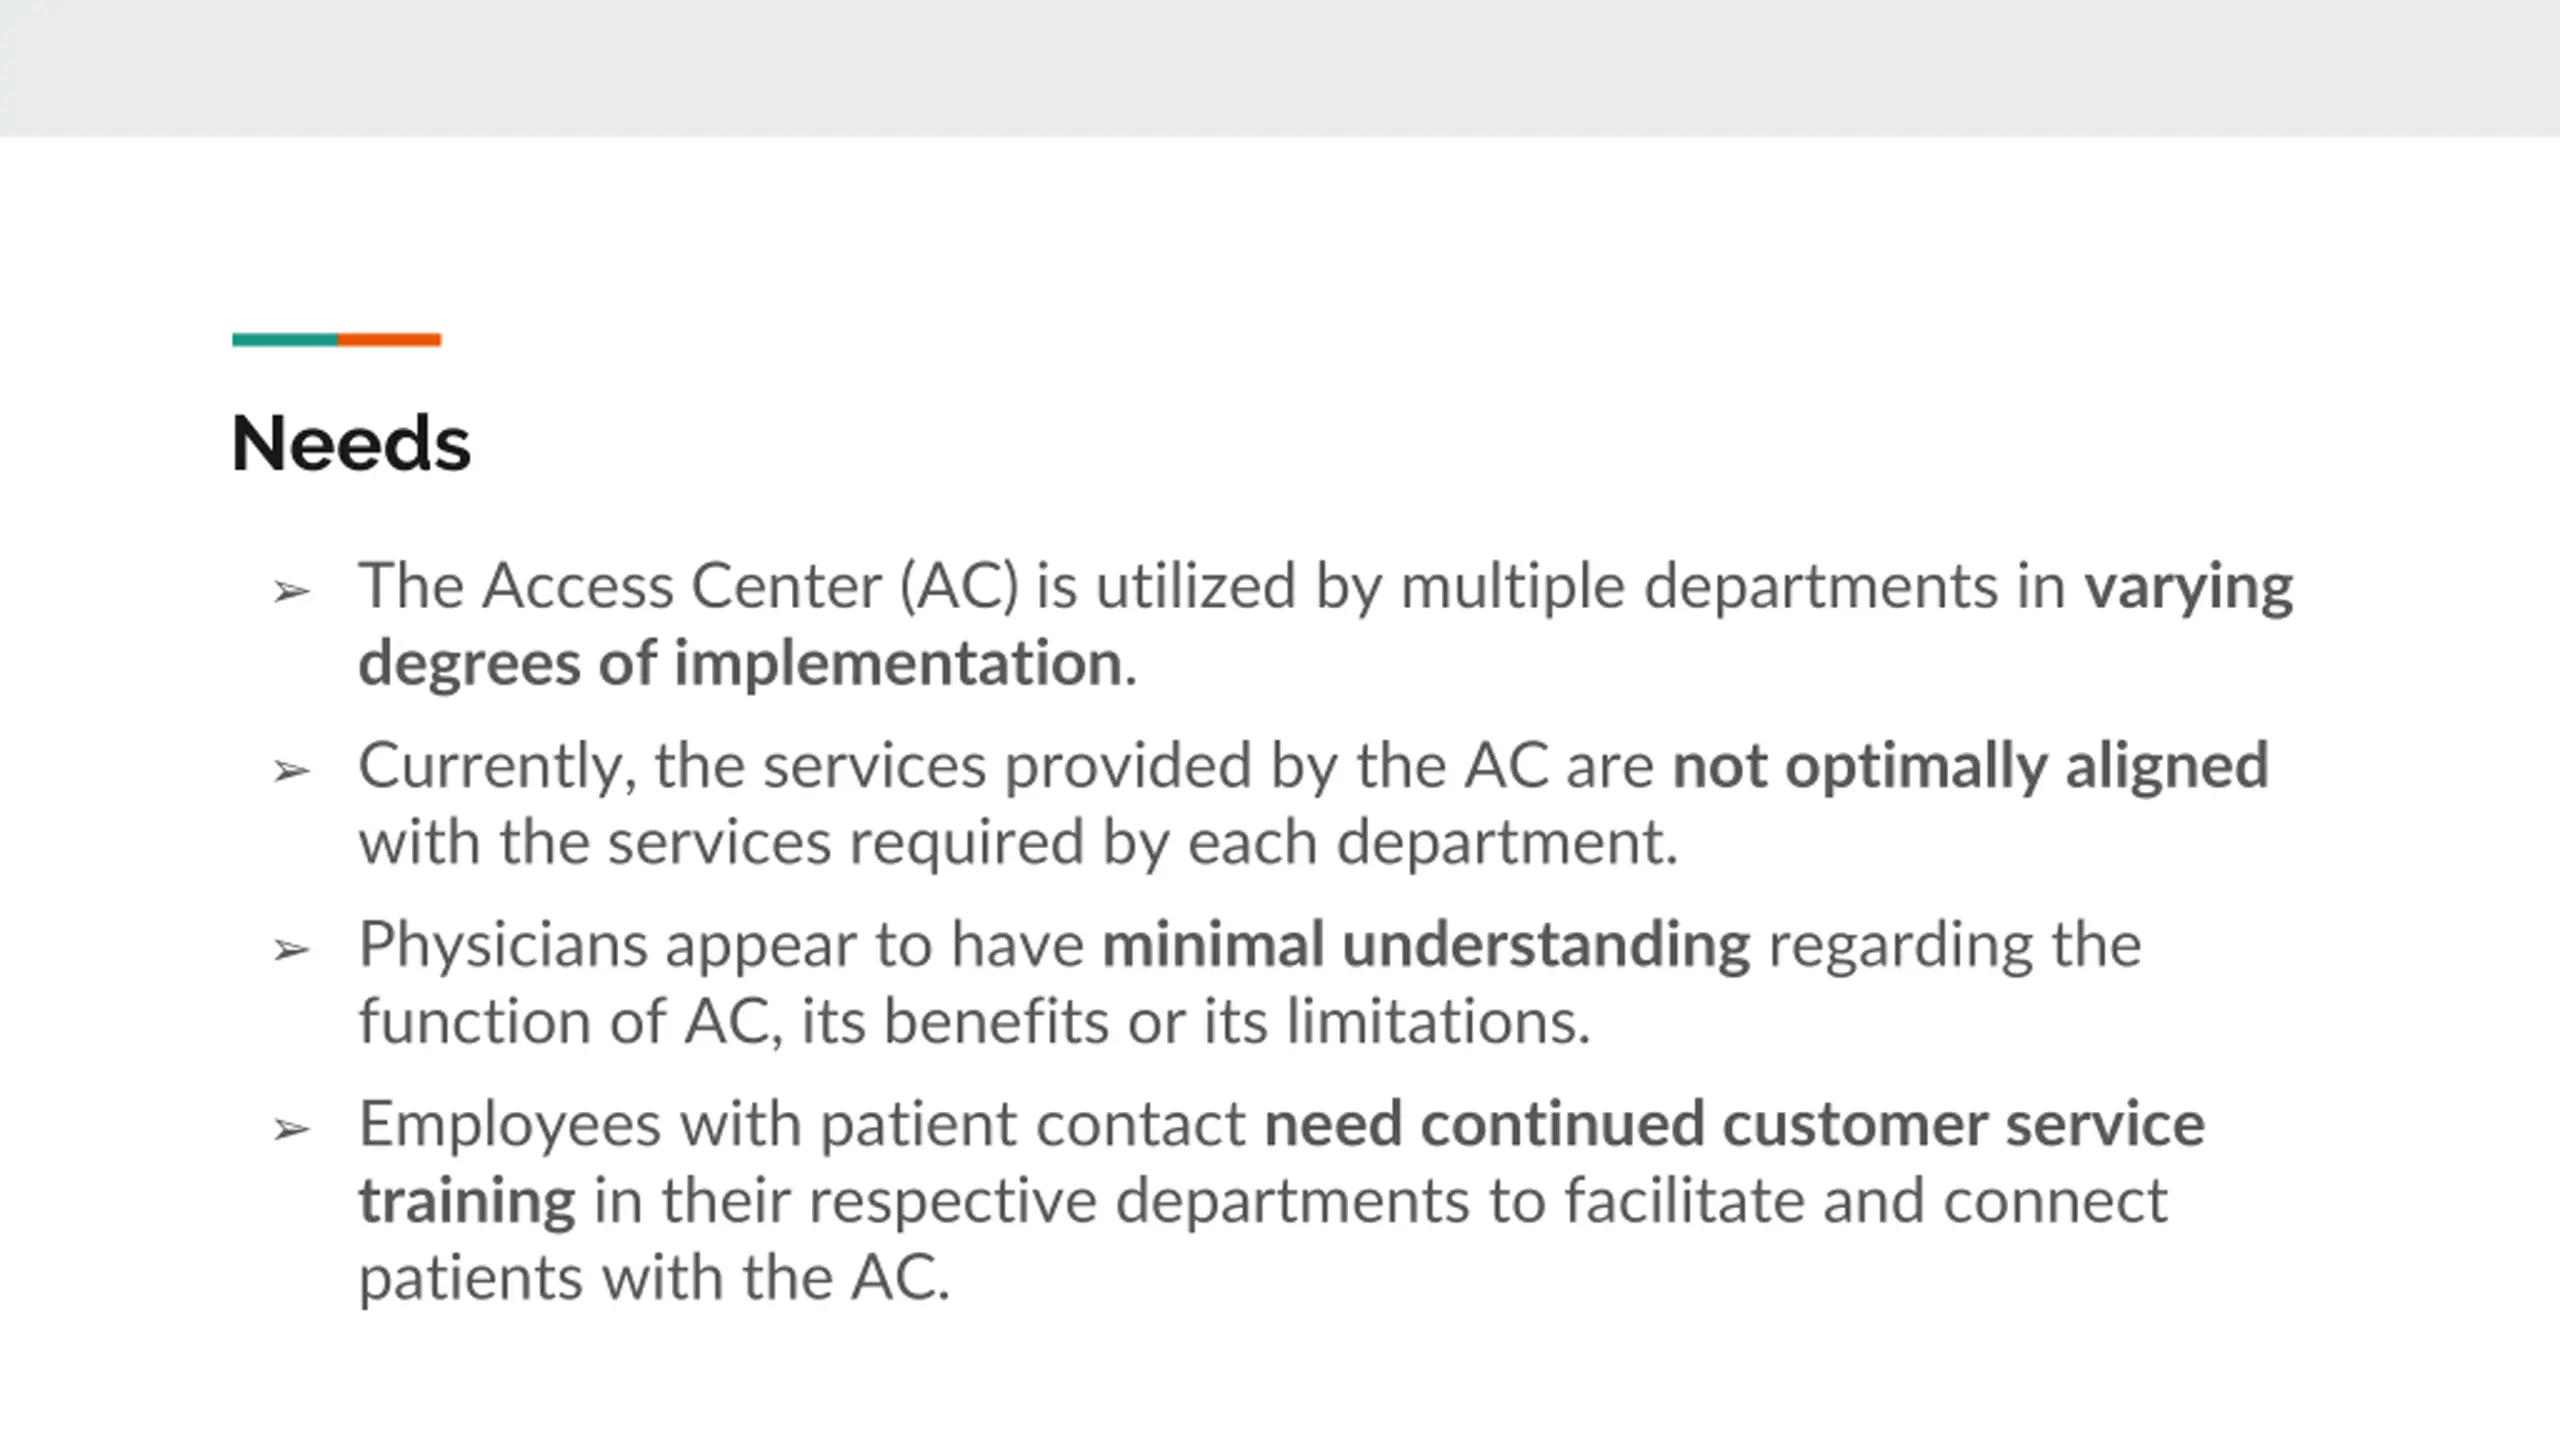The width and height of the screenshot is (2560, 1440).
Task: Click the bold phrase "need continued customer service"
Action: 1734,1124
